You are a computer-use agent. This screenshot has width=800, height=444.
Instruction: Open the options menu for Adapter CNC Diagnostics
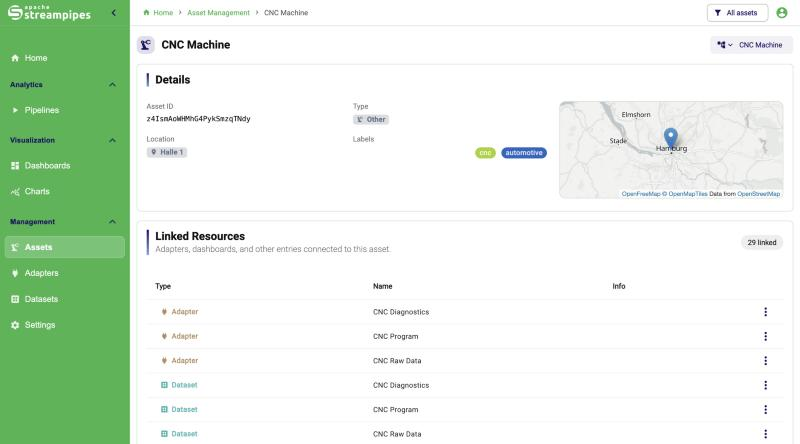point(765,312)
